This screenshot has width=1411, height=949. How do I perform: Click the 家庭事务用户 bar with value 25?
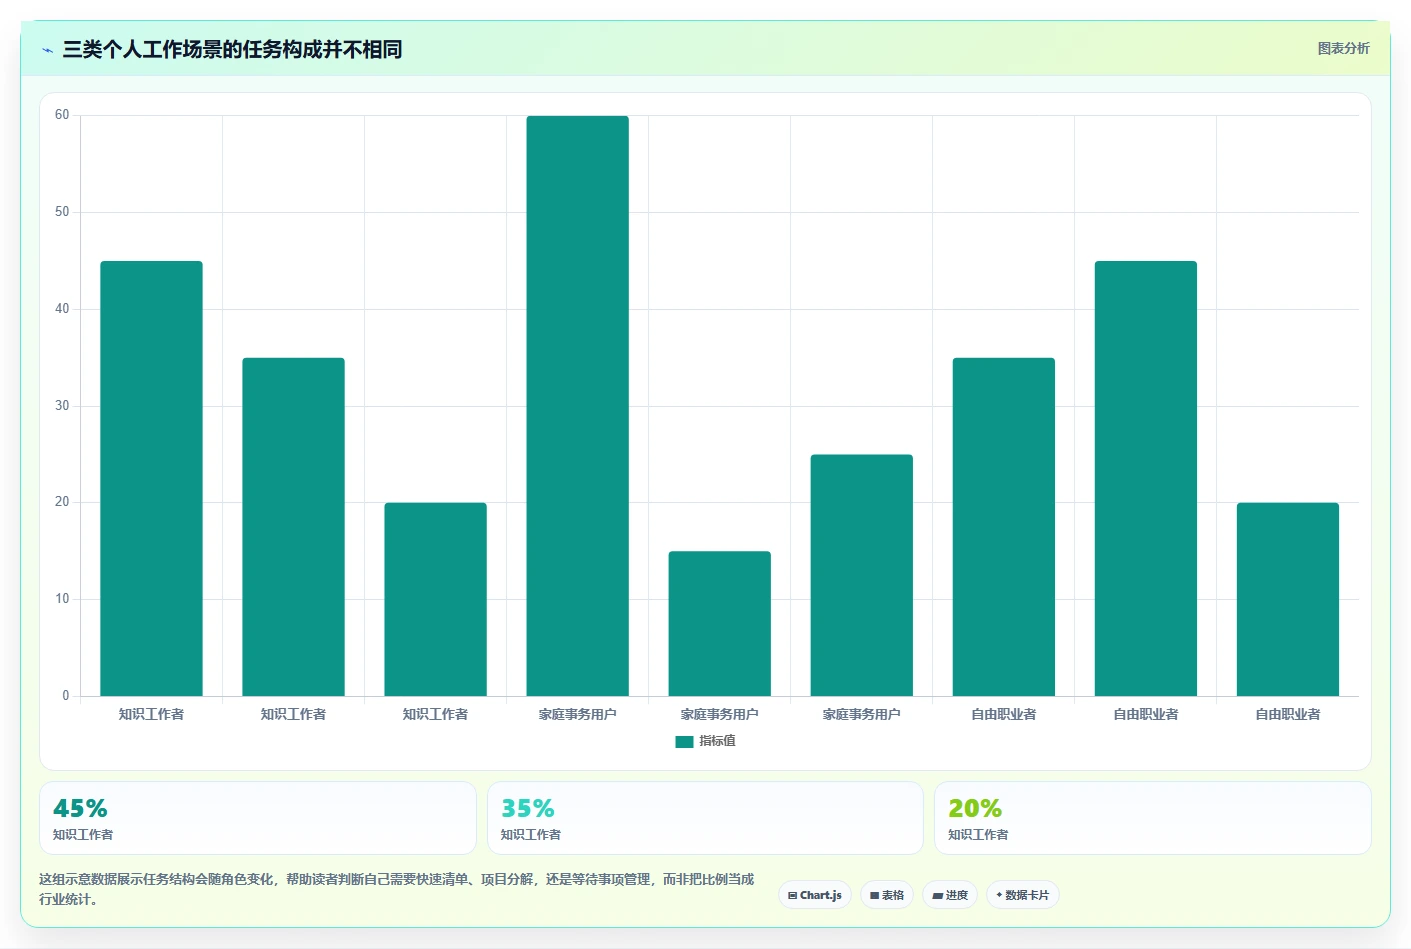click(862, 575)
